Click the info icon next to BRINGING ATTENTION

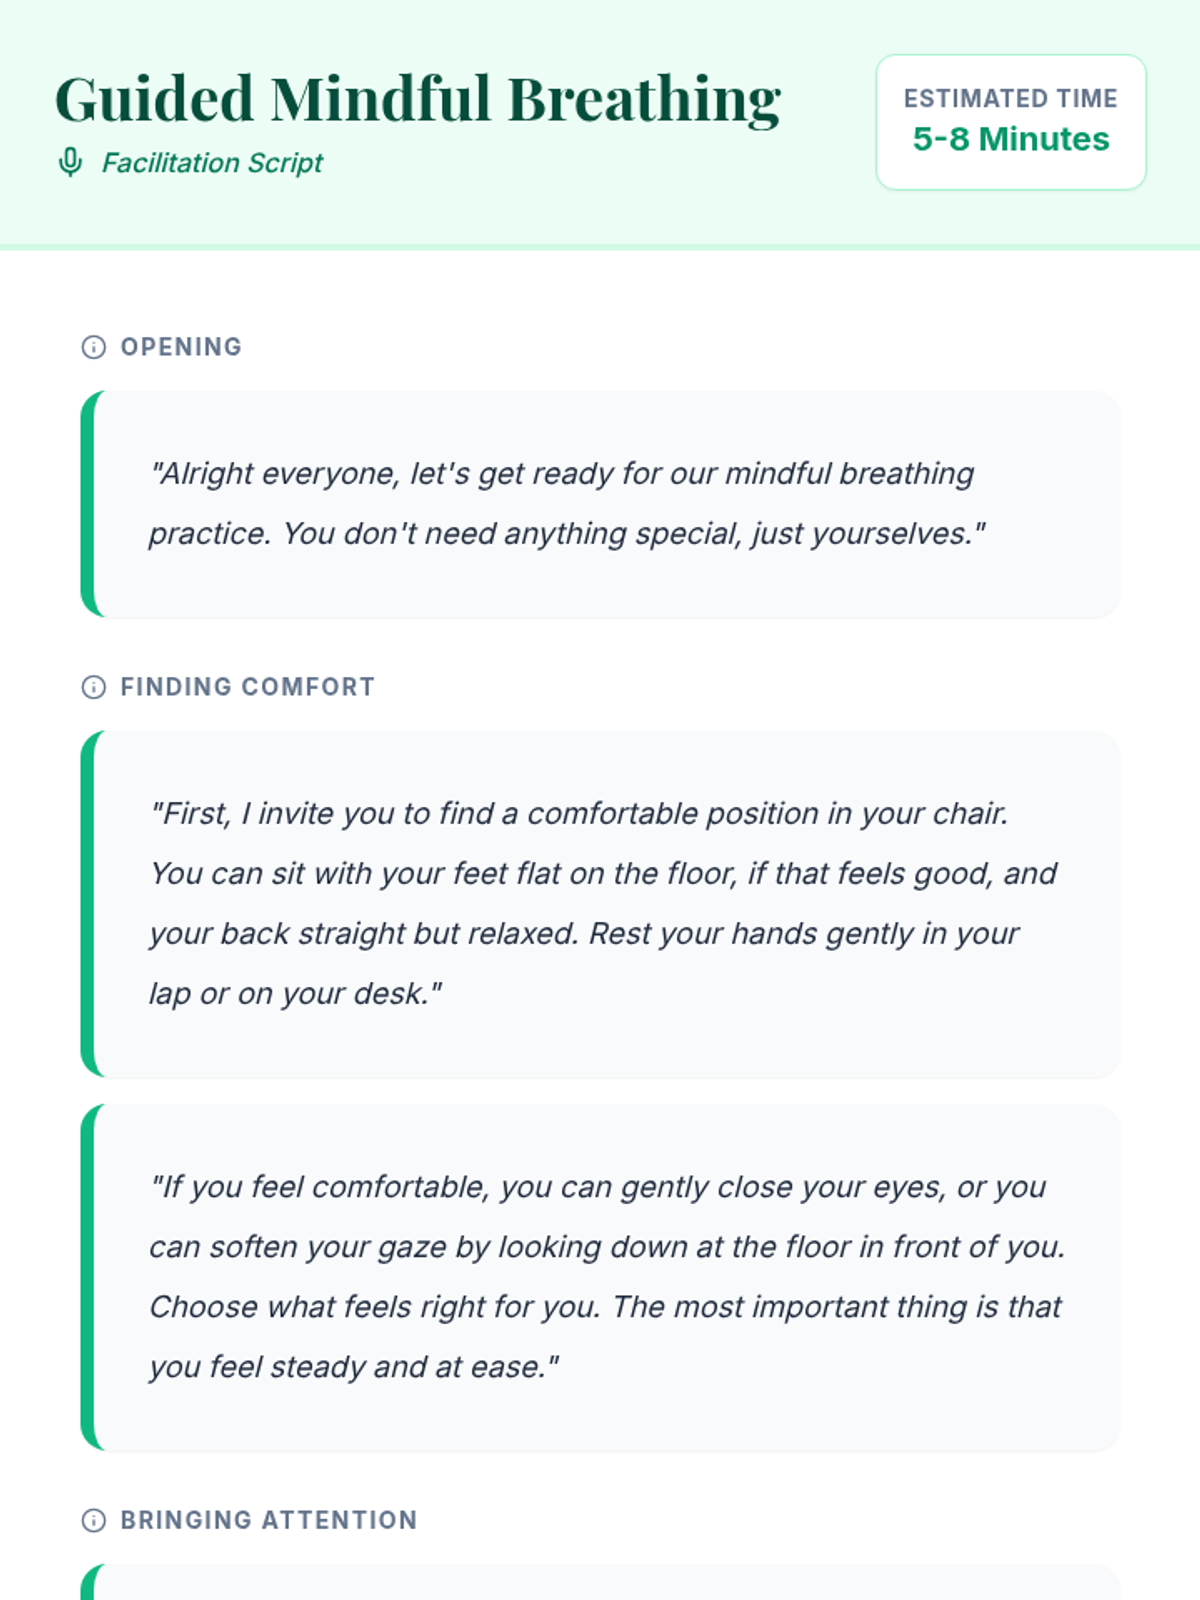pos(93,1520)
